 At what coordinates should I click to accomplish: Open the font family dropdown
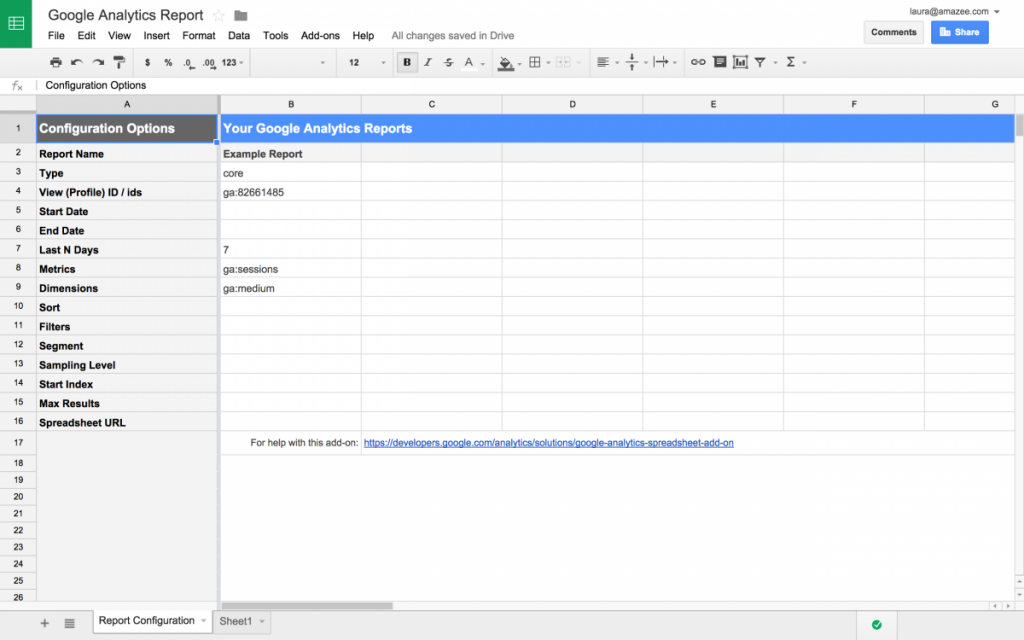coord(291,62)
